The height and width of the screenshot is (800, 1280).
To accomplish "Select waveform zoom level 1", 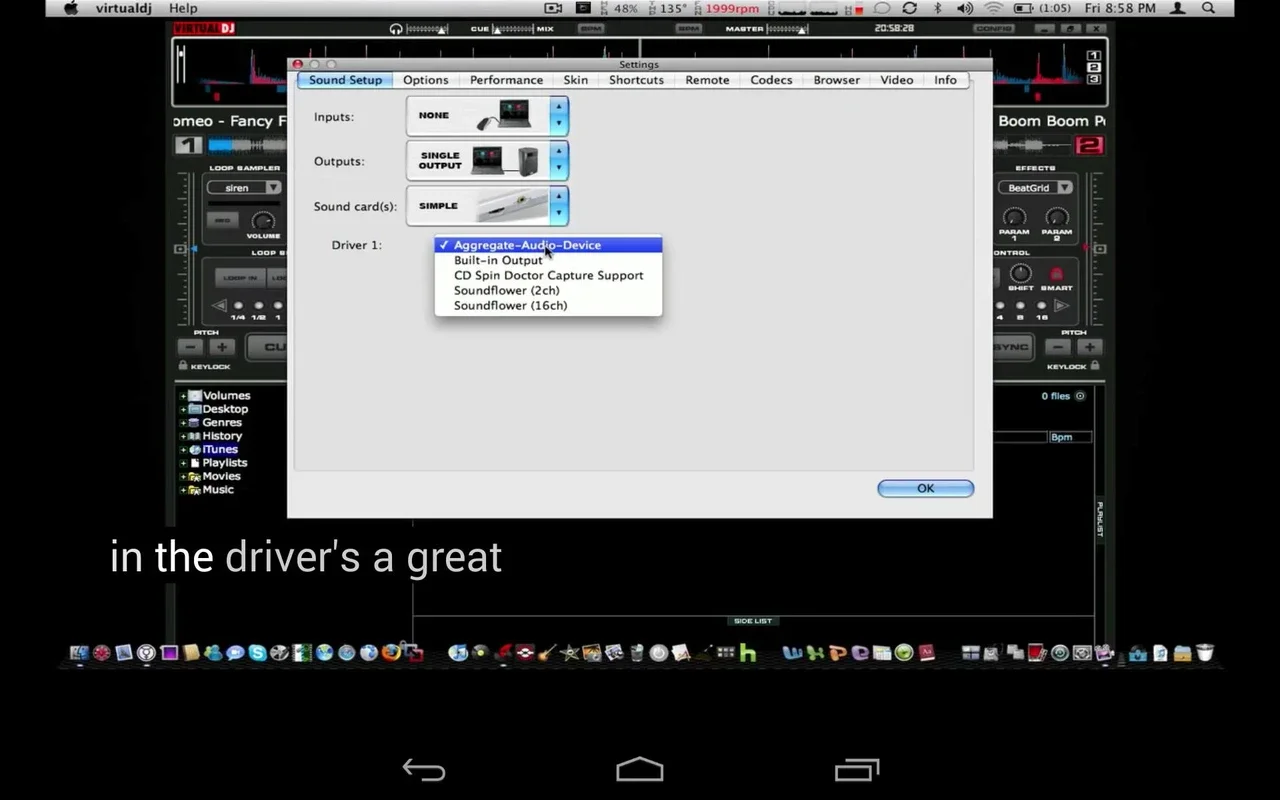I will coord(1094,56).
